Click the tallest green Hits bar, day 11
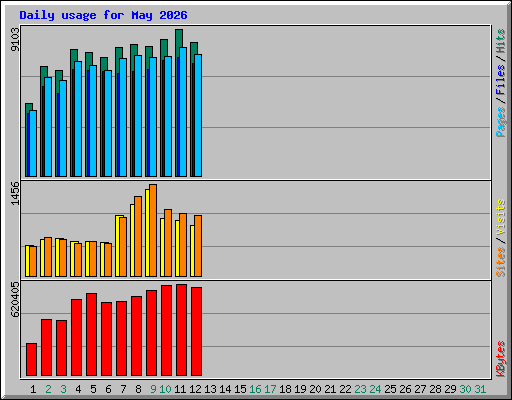512x400 pixels. point(179,38)
